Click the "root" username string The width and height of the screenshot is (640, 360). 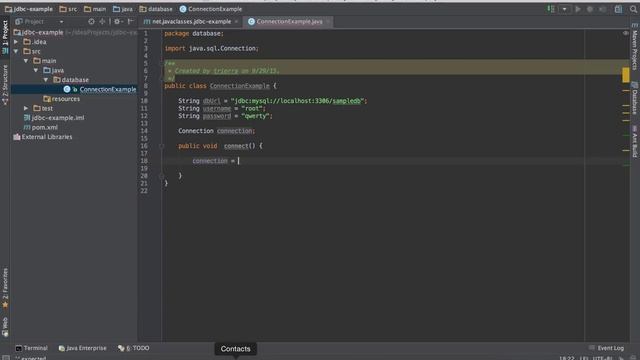[x=252, y=108]
